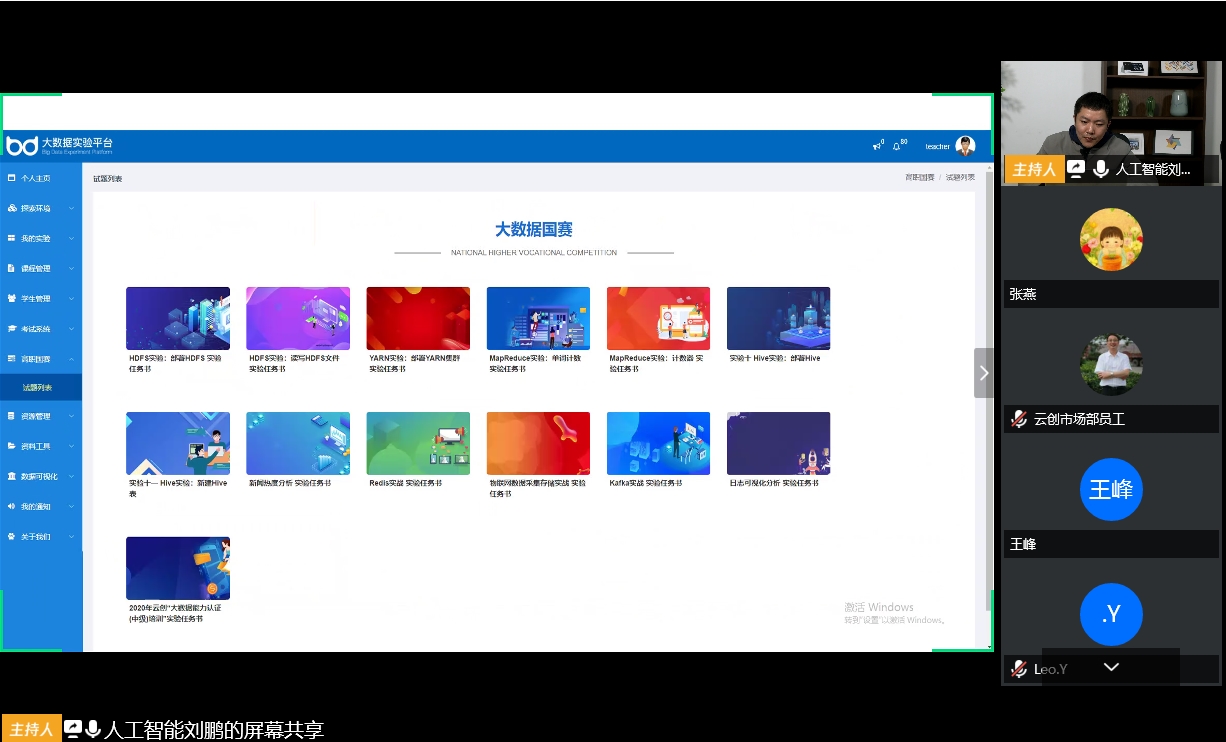Open the Redis实战 实验任务书 thumbnail
The width and height of the screenshot is (1226, 742).
(x=418, y=443)
